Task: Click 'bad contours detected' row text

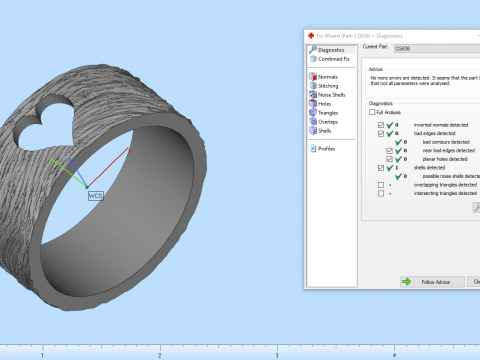Action: coord(446,142)
